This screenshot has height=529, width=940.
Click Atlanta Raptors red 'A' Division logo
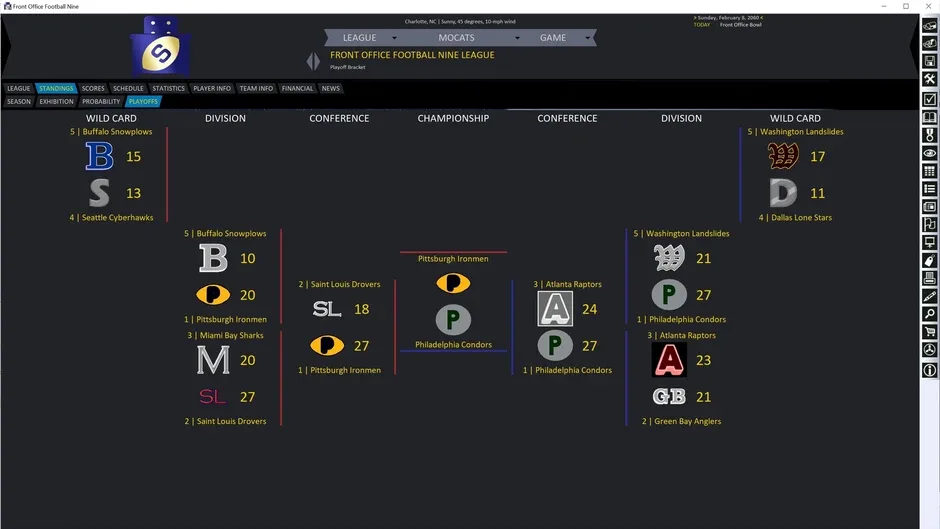coord(669,360)
